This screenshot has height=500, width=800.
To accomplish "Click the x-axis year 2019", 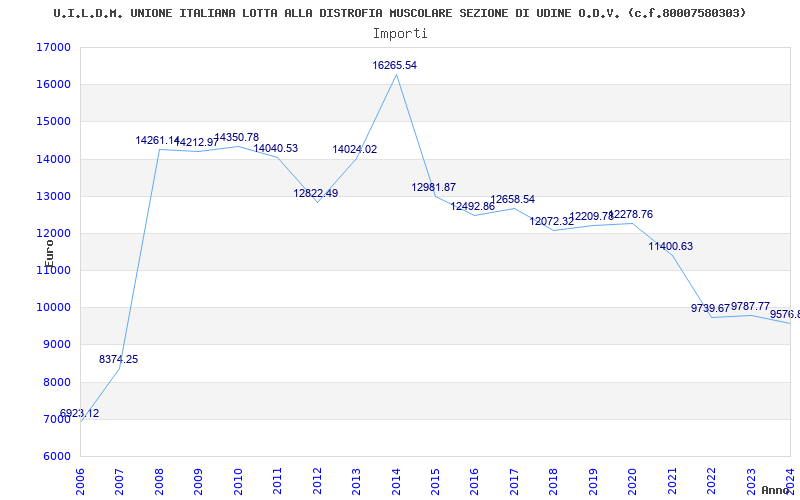I will (593, 482).
